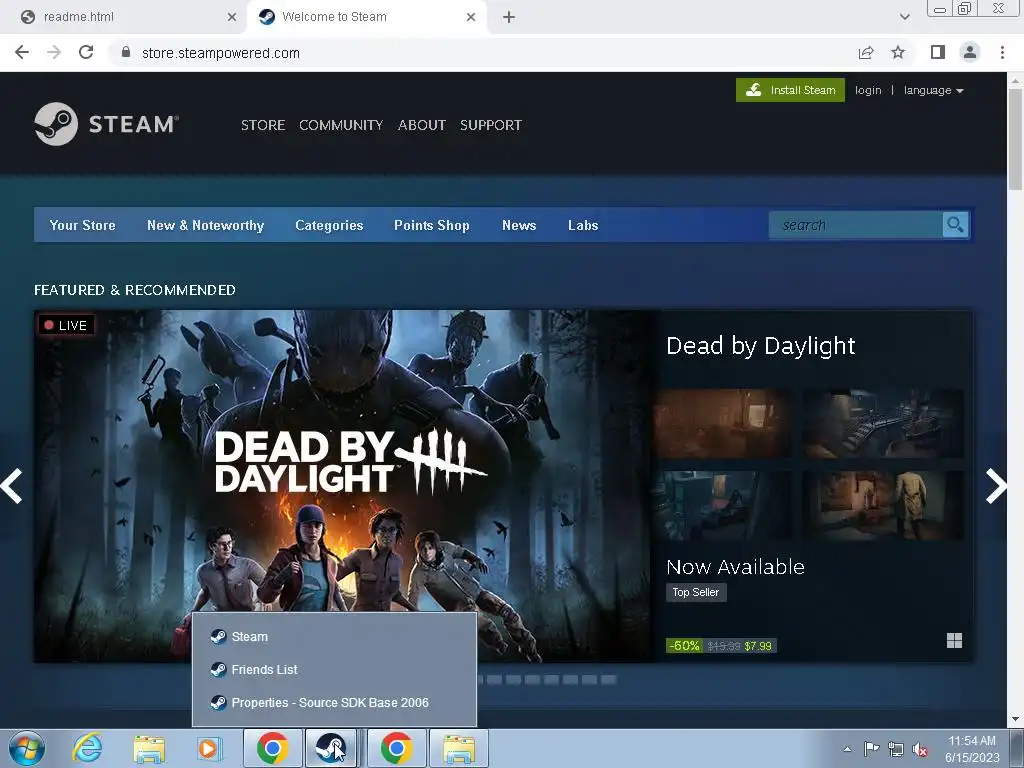Expand the Categories menu

click(x=329, y=225)
